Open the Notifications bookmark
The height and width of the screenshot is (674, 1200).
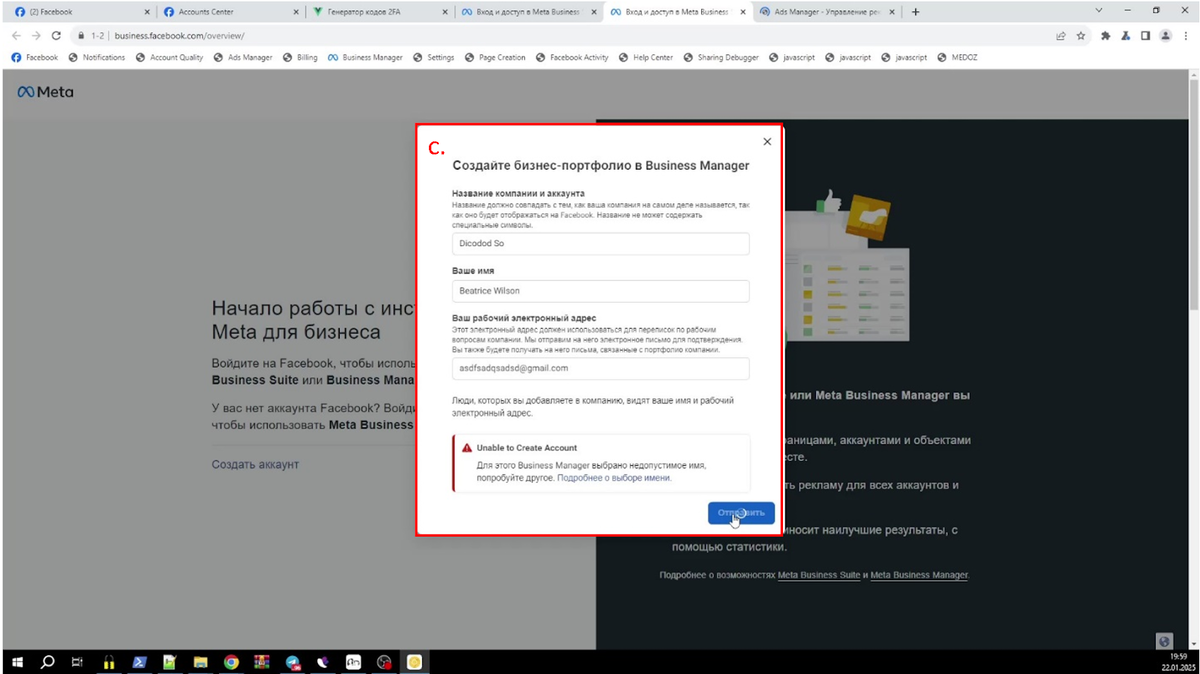click(97, 57)
